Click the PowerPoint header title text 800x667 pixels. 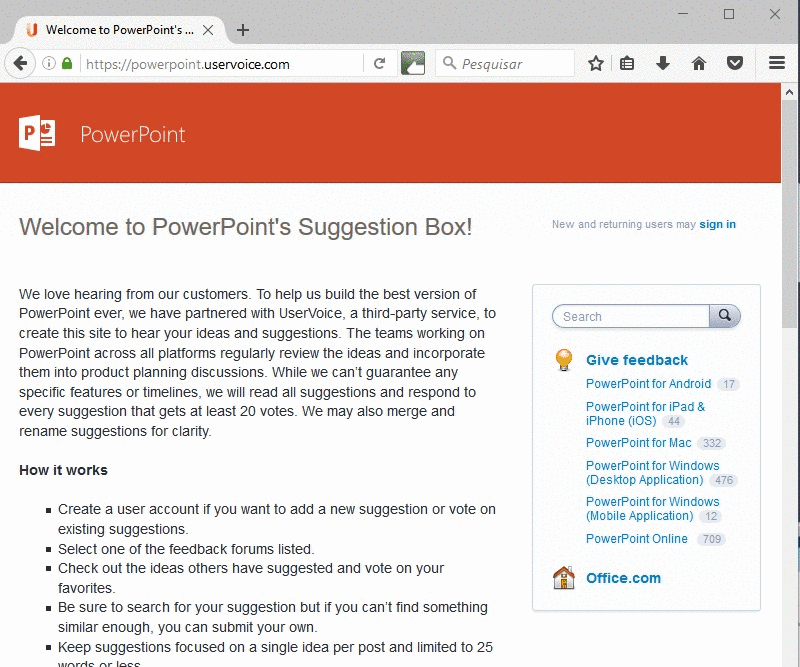133,134
